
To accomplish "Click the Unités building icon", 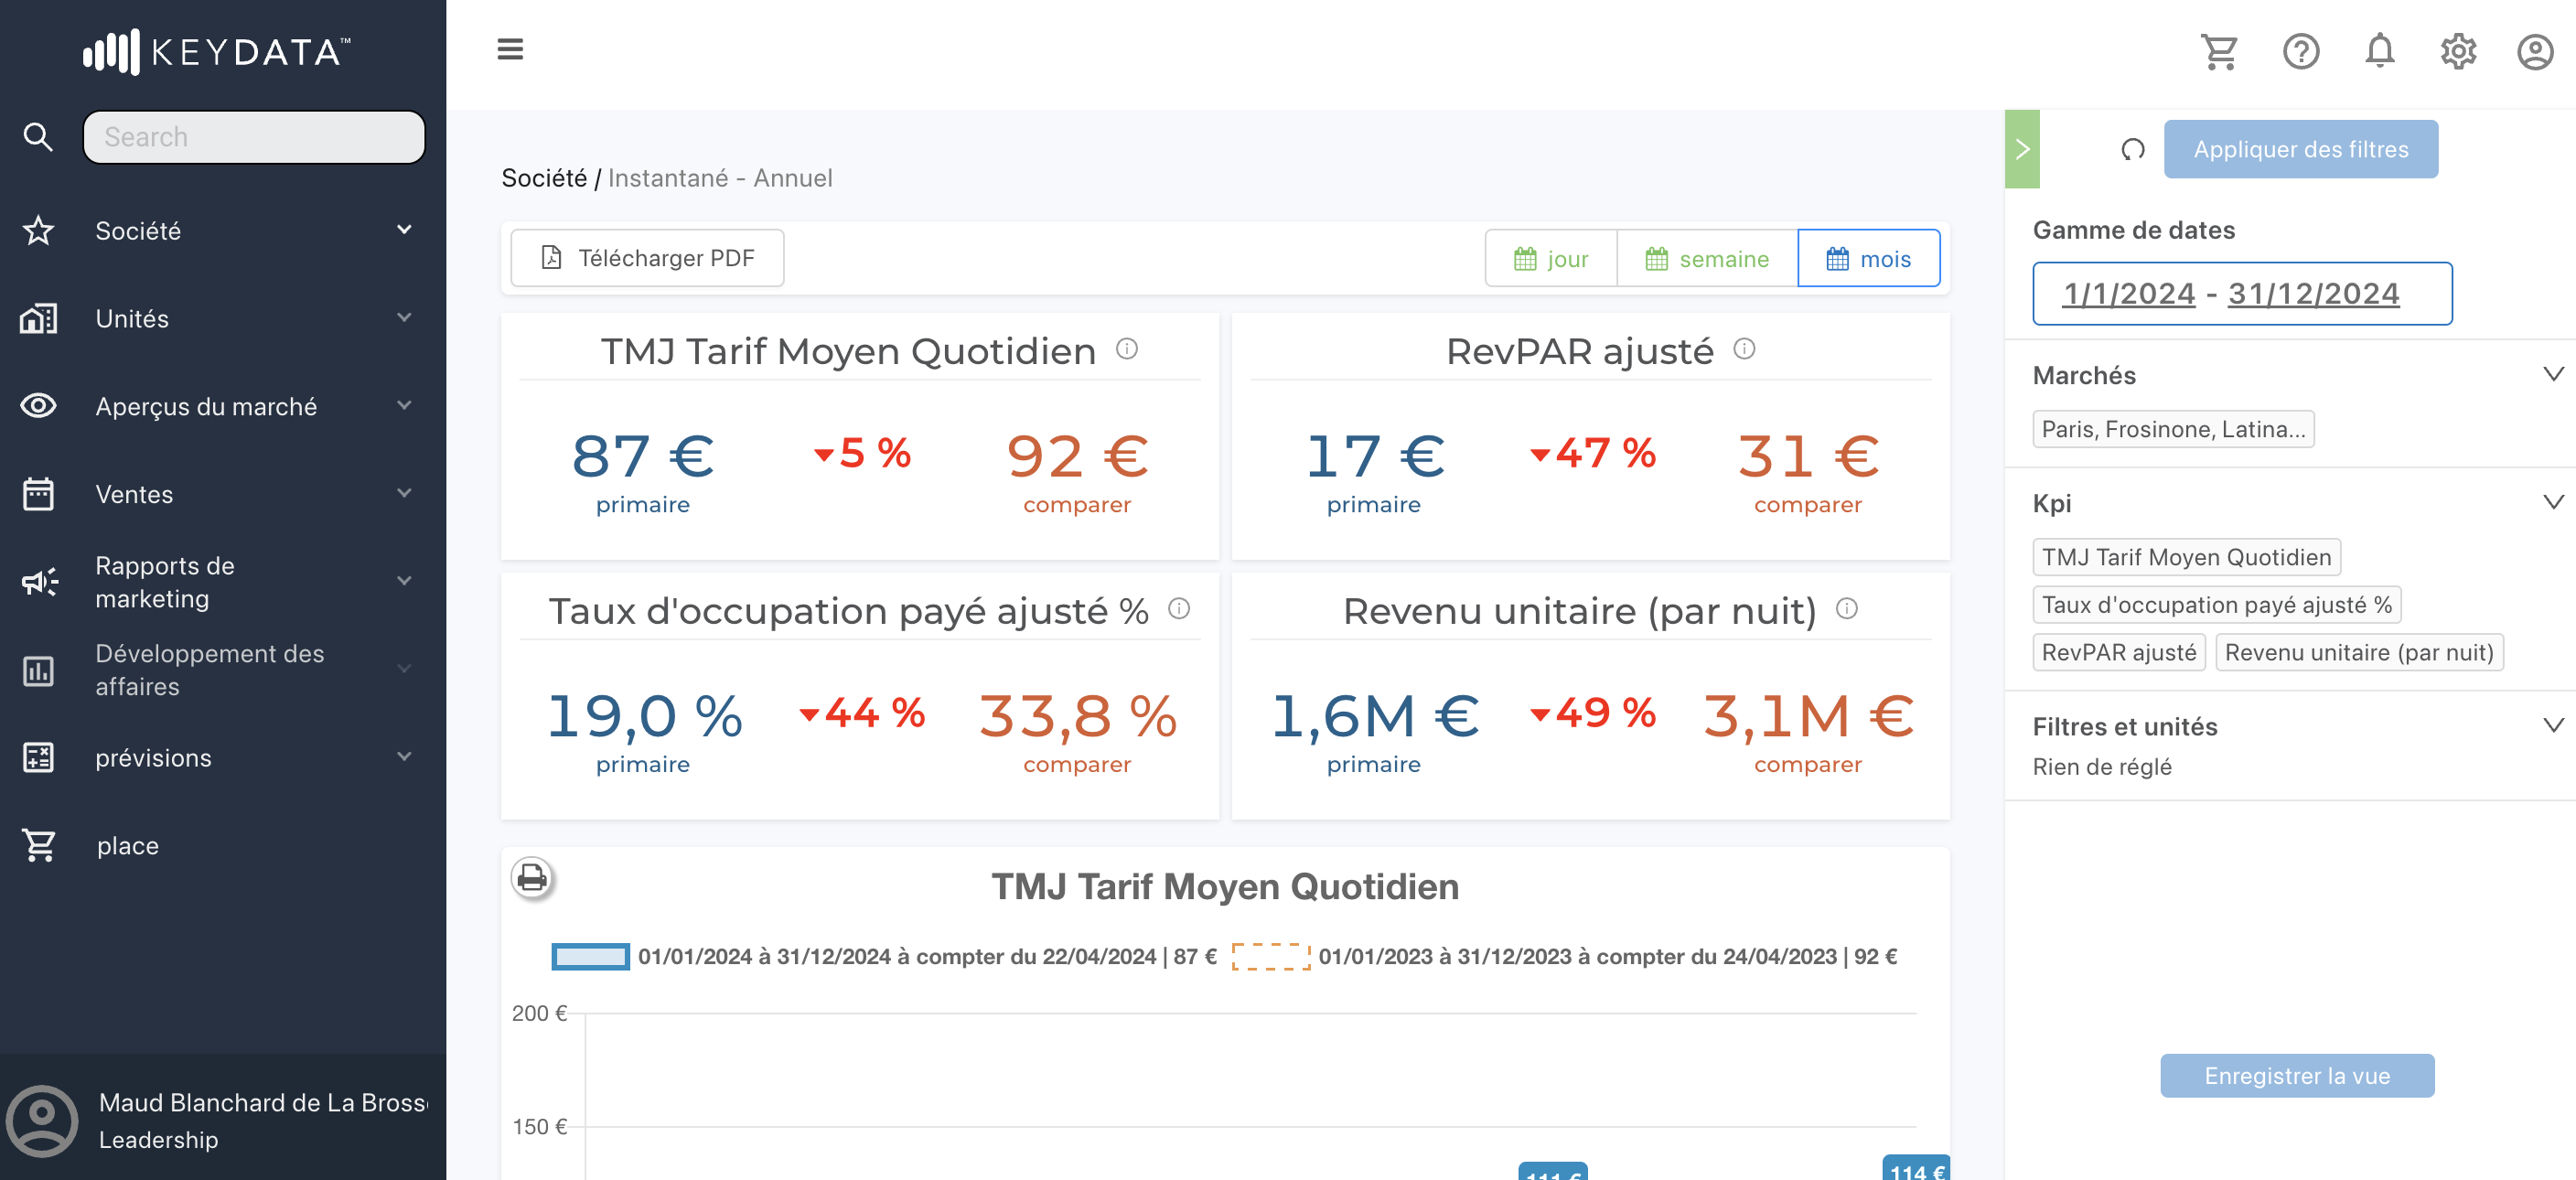I will tap(38, 319).
